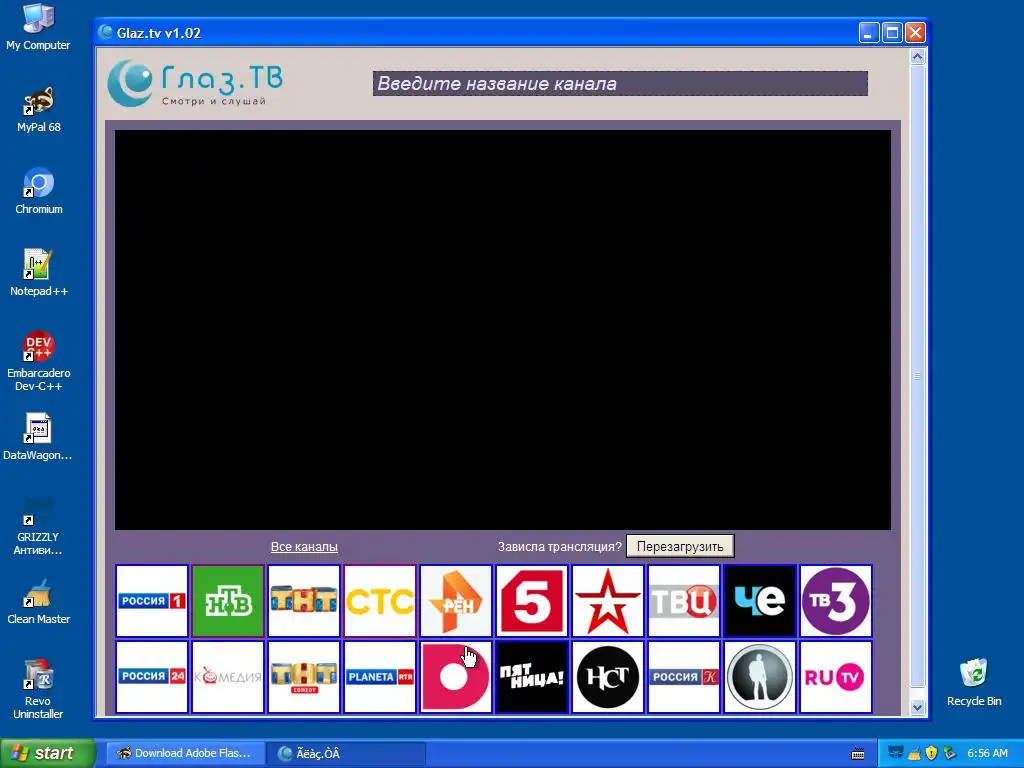
Task: Choose the RU TV channel
Action: click(x=835, y=677)
